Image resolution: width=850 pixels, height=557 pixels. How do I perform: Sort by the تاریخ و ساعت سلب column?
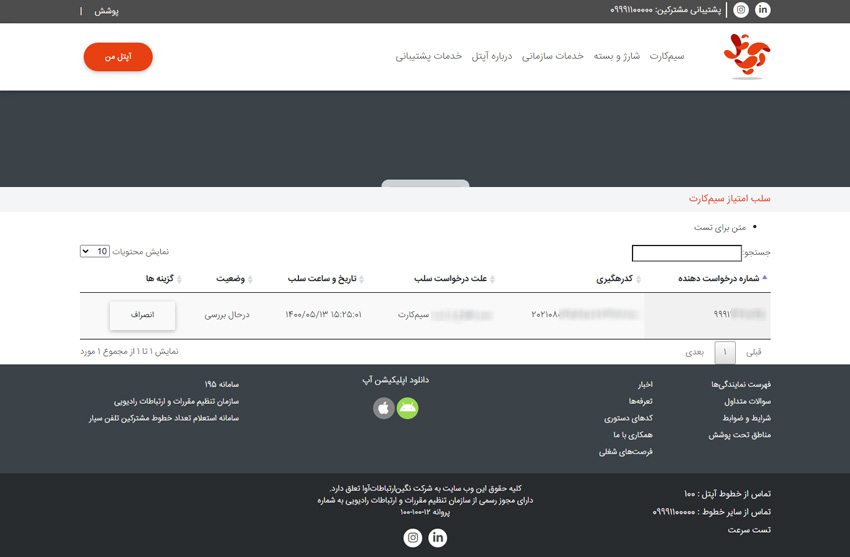[326, 278]
